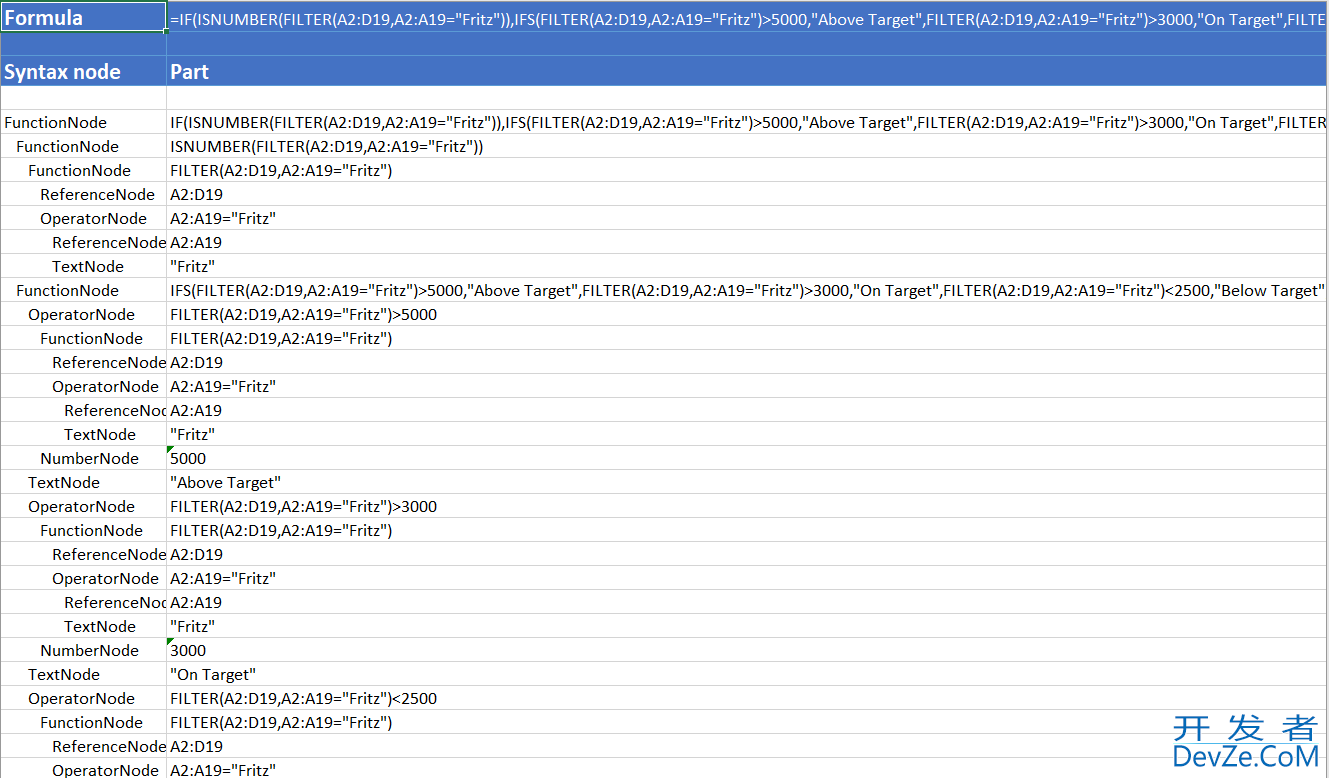
Task: Click the "On Target" part cell
Action: click(748, 674)
